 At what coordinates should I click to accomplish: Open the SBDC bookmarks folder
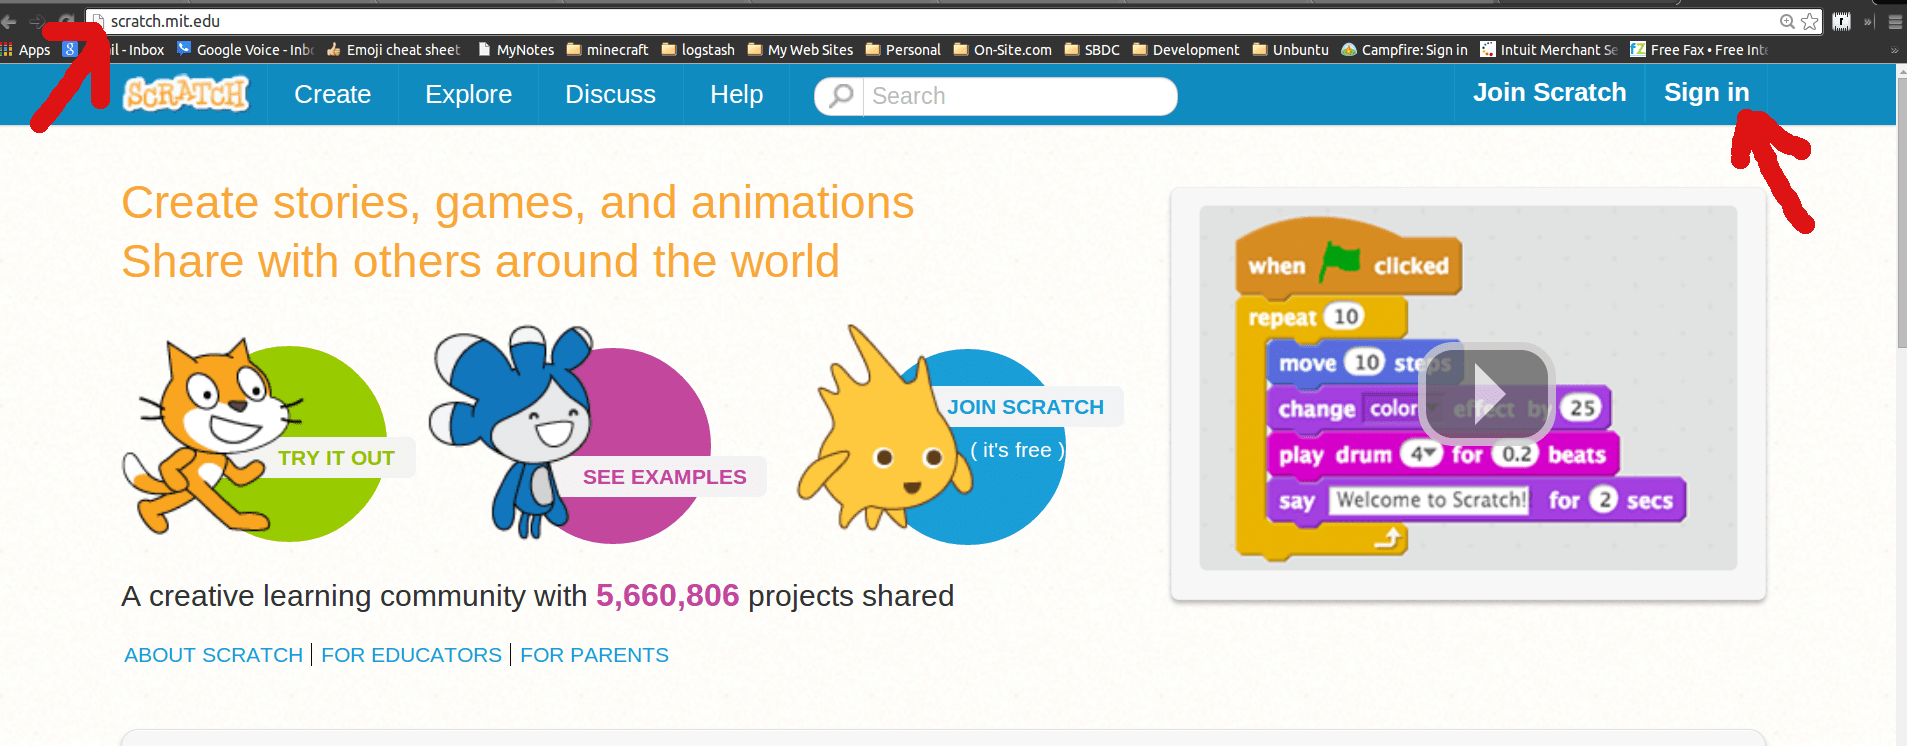point(1092,50)
